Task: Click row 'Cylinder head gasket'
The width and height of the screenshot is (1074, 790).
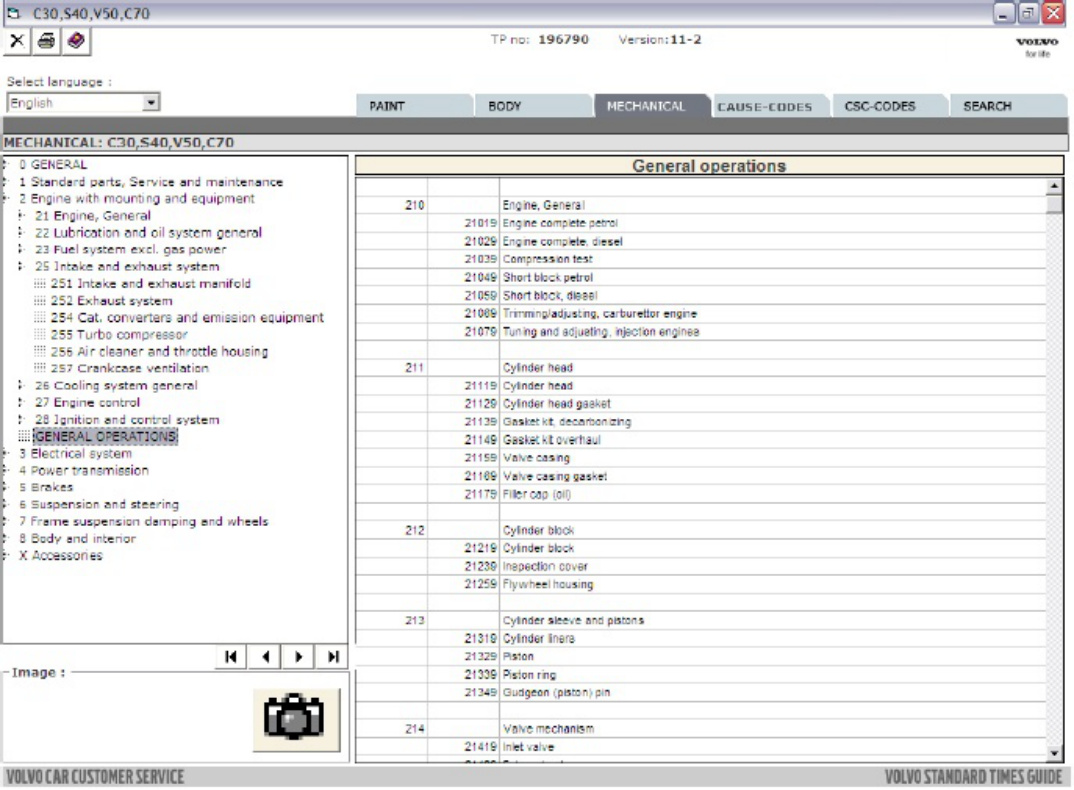Action: point(701,404)
